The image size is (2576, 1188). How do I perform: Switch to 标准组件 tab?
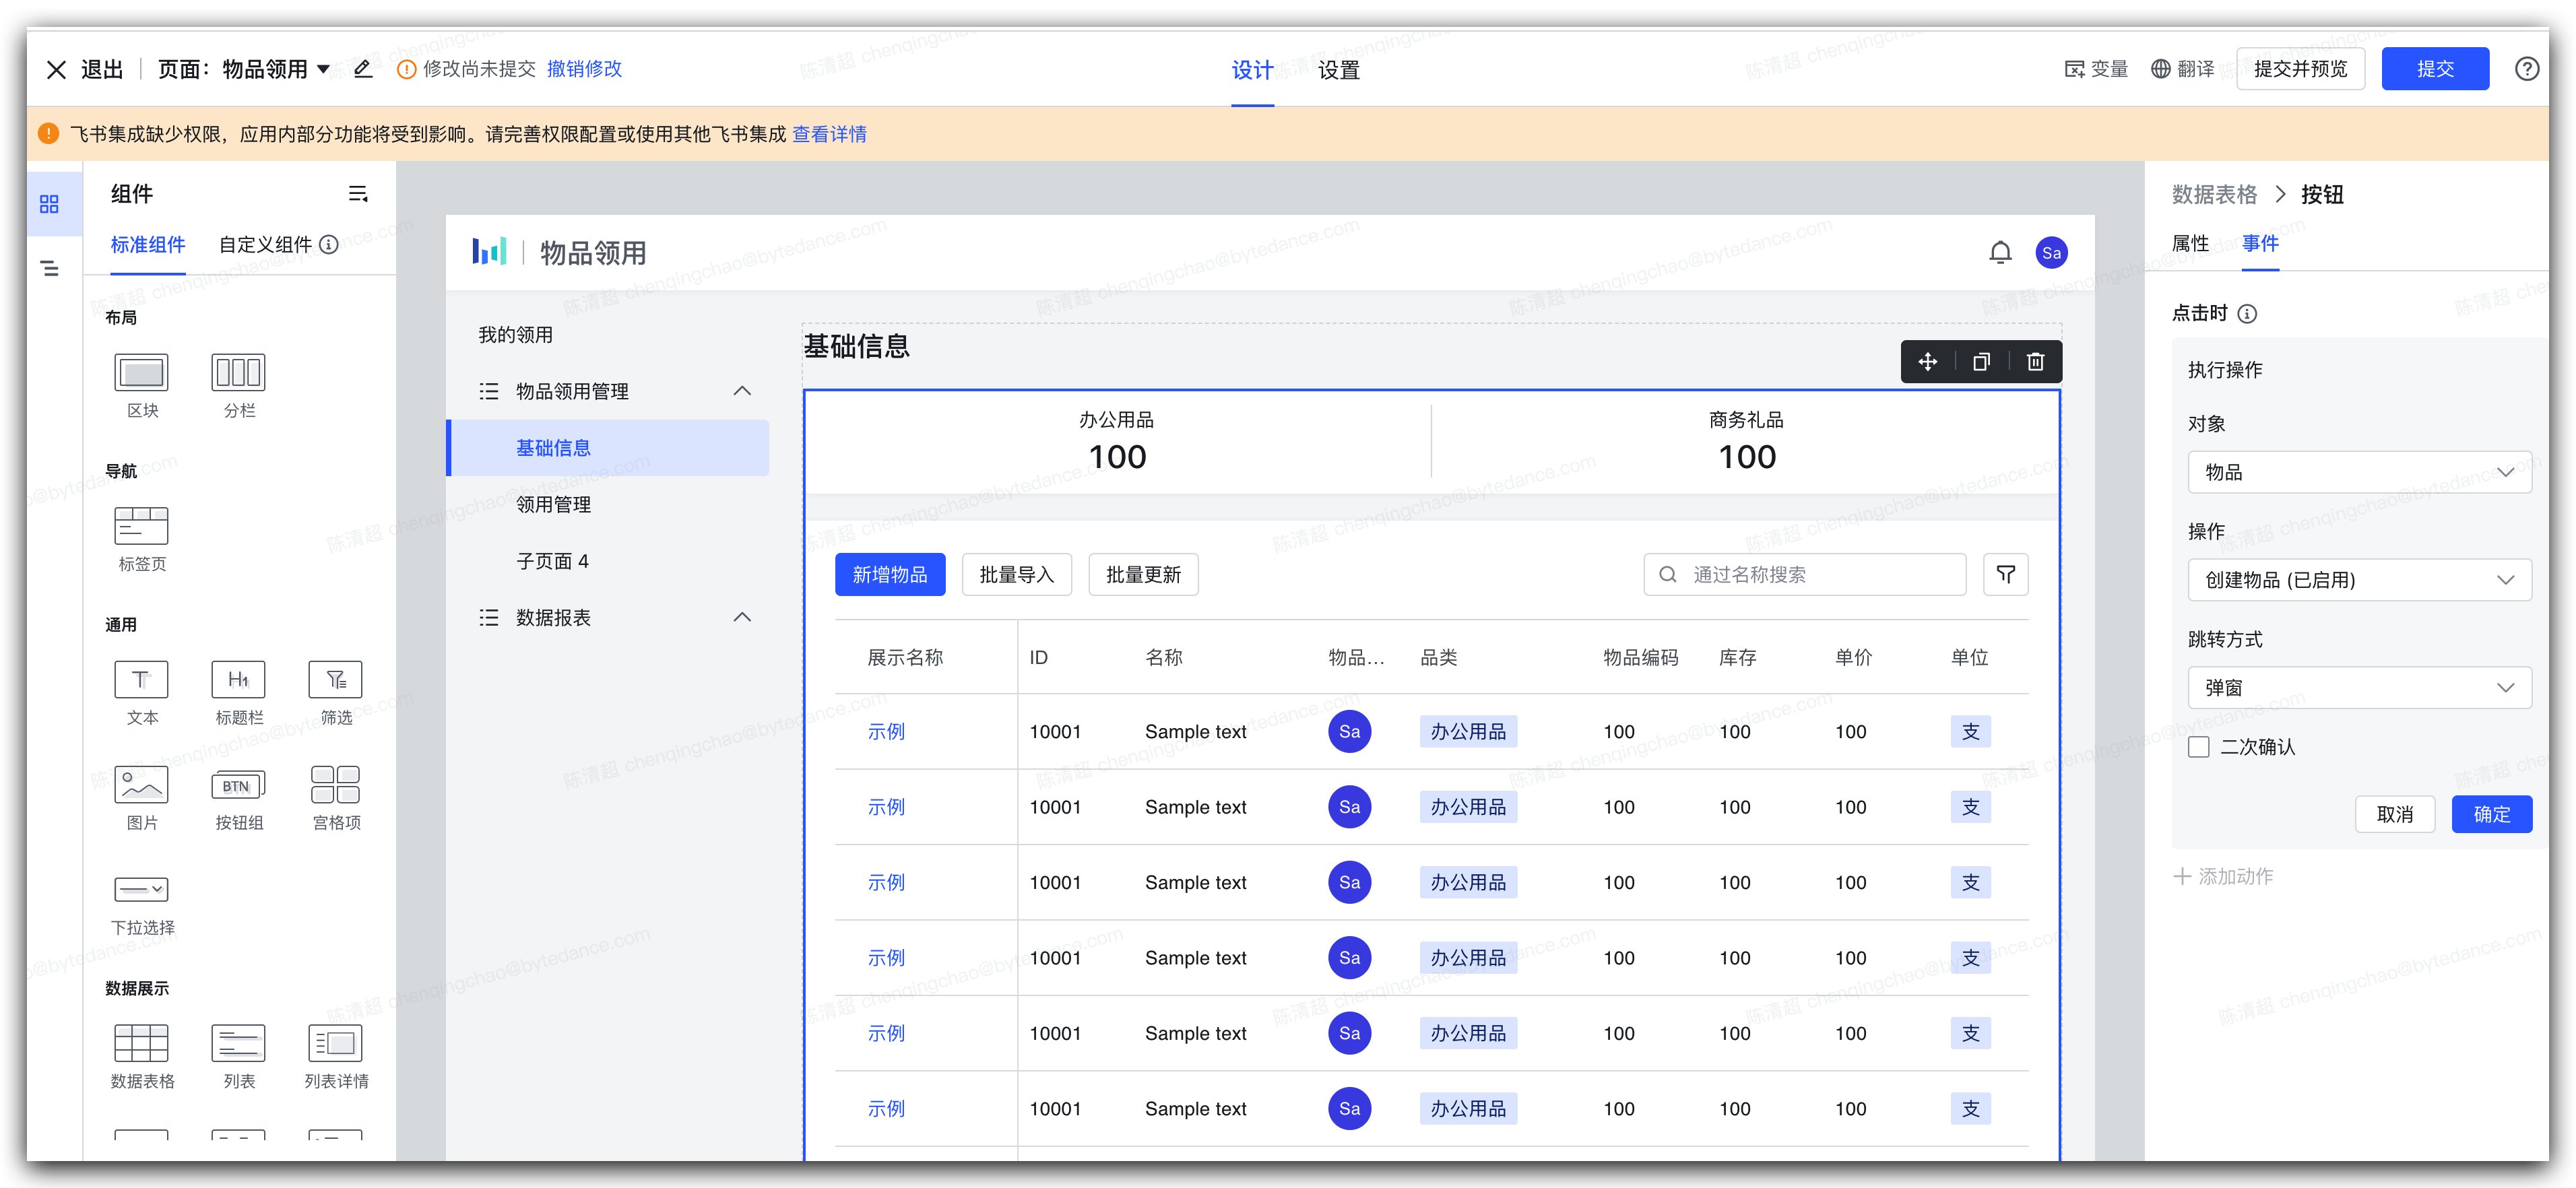[147, 245]
